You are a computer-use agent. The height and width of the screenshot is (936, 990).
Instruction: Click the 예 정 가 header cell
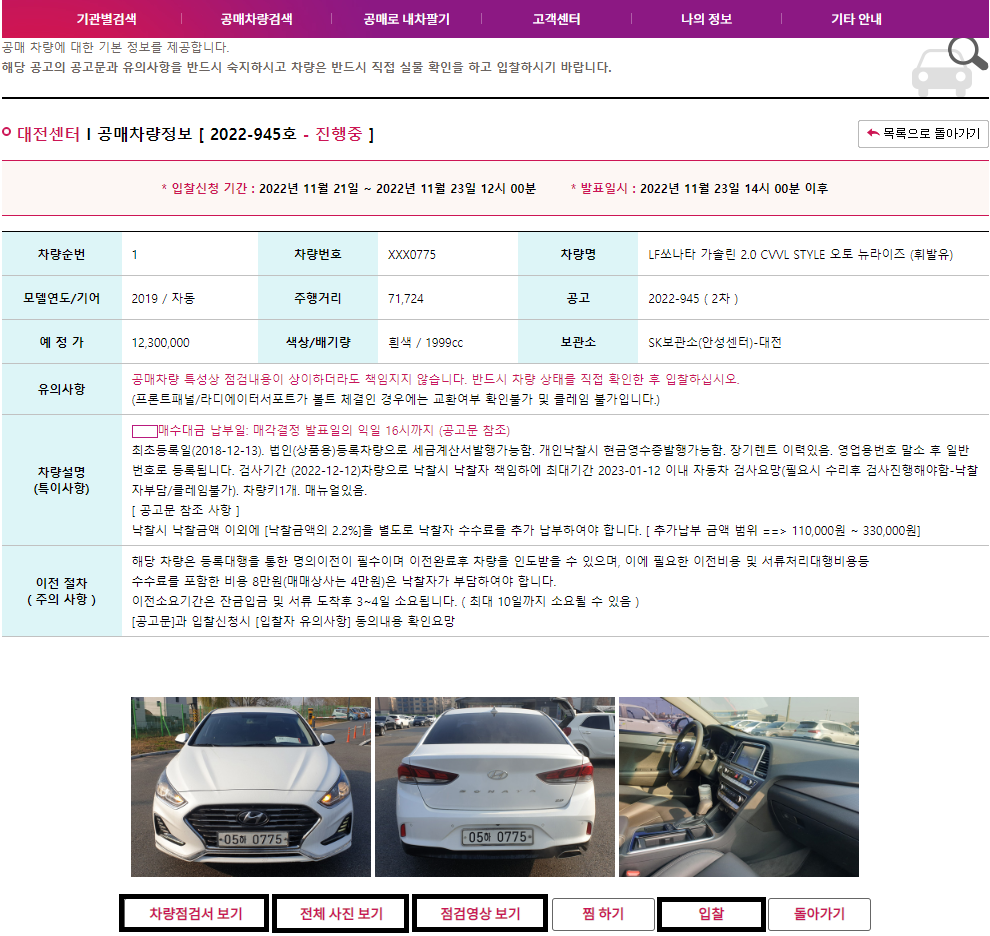61,342
